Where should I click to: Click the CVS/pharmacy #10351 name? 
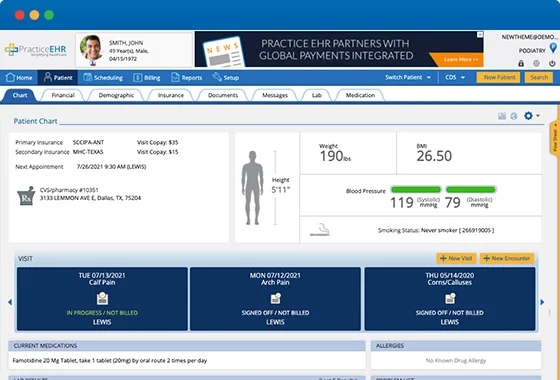[69, 190]
